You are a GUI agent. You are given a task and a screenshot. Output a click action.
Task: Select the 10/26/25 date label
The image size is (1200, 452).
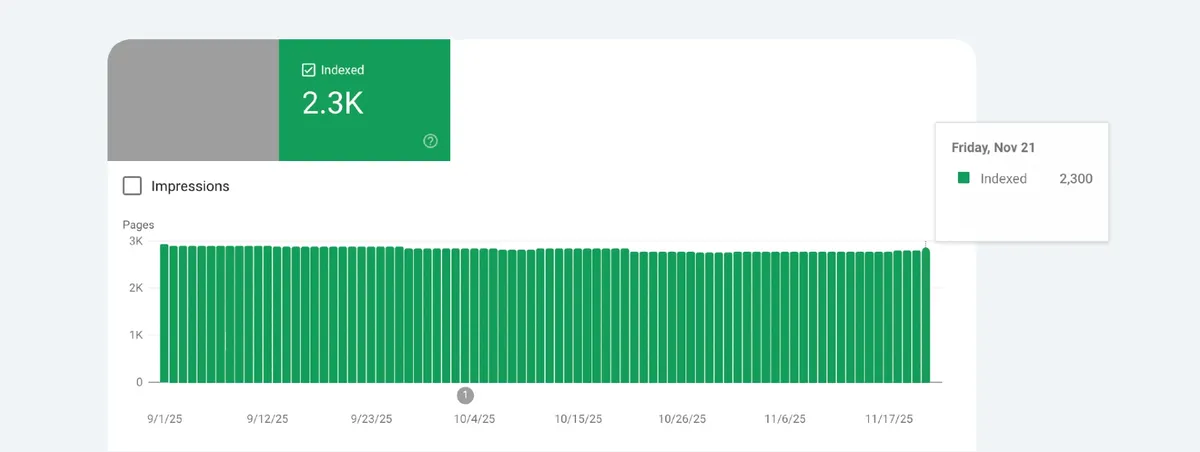[x=684, y=419]
